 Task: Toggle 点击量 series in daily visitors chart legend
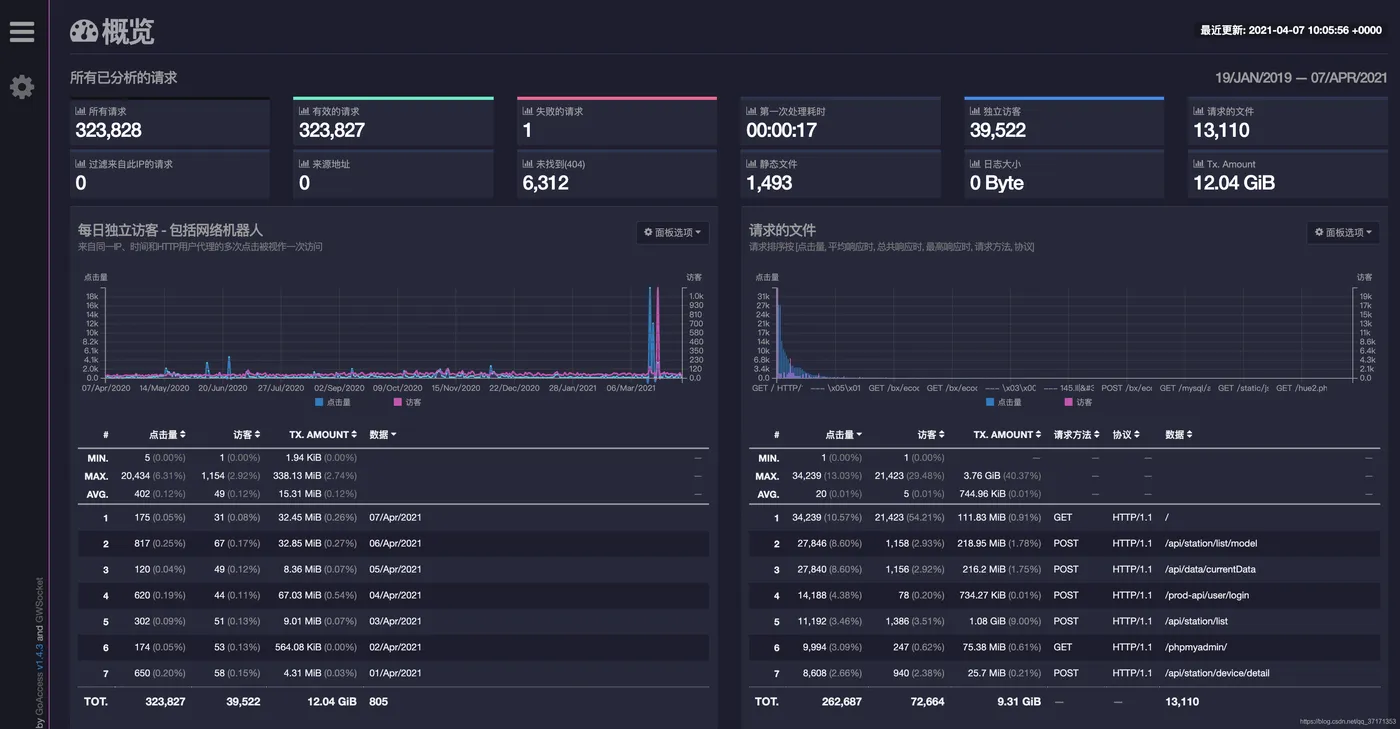coord(332,402)
